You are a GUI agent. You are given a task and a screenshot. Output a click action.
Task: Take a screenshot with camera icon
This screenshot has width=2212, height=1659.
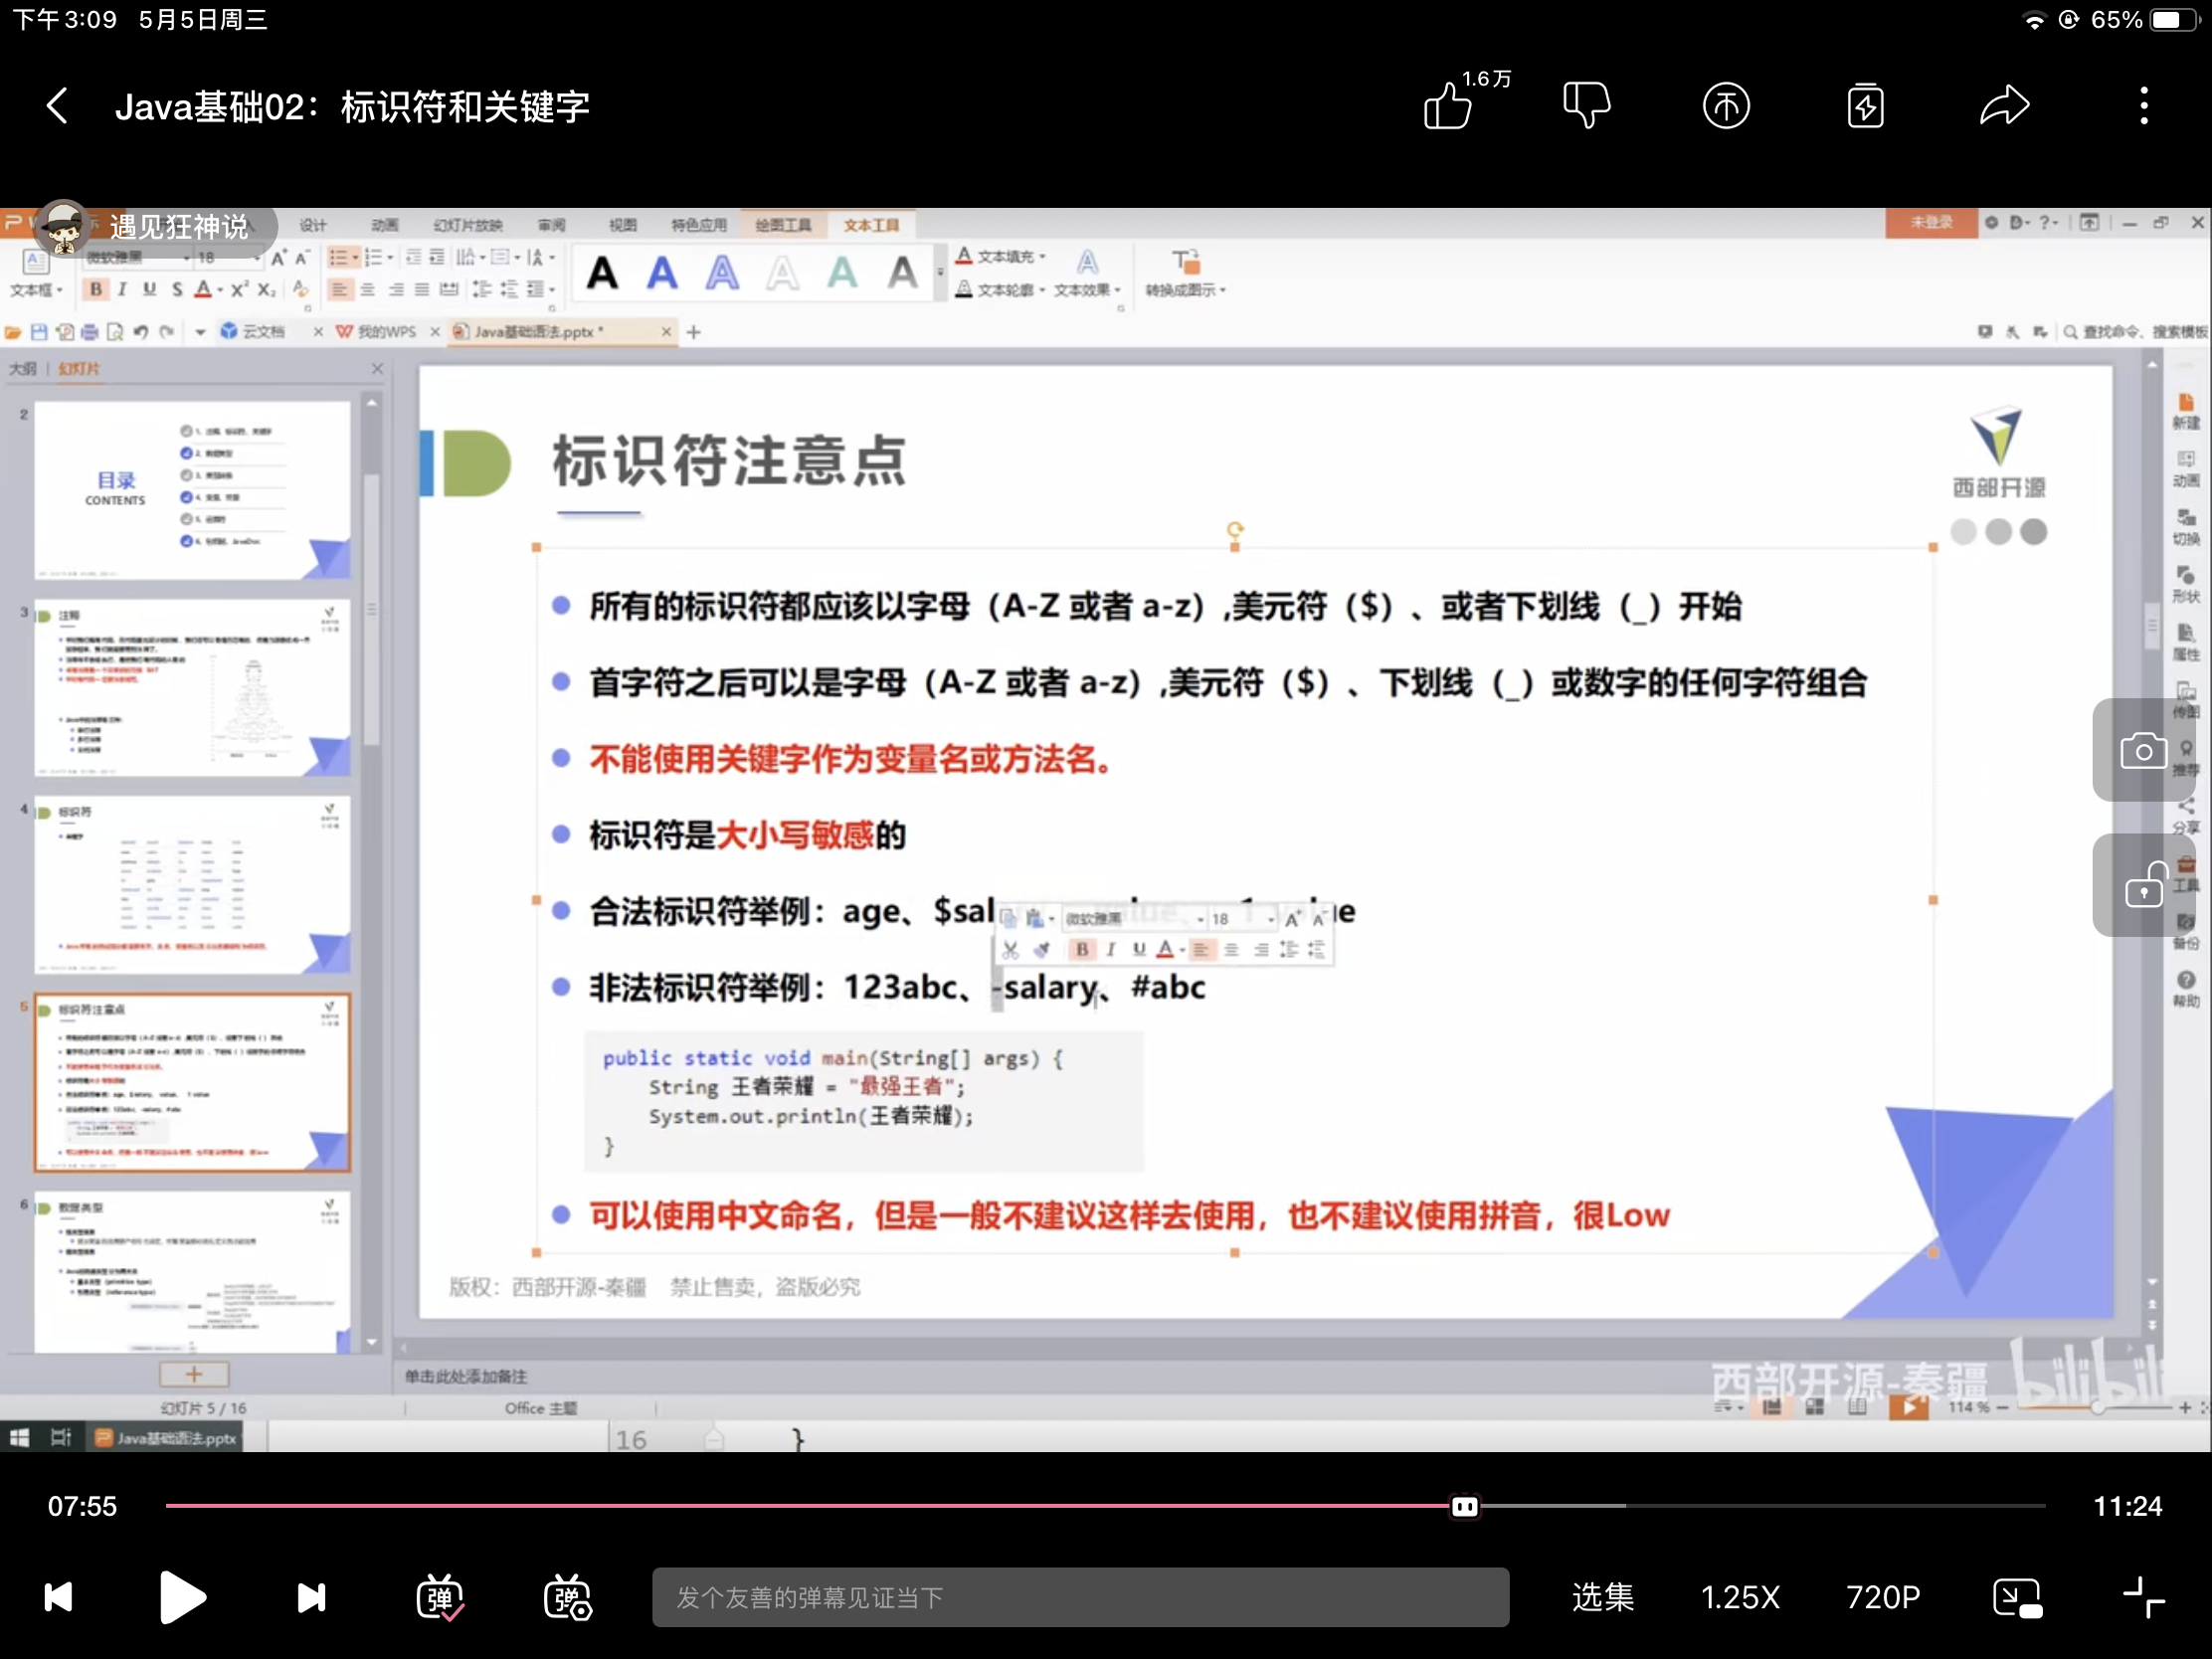tap(2142, 750)
